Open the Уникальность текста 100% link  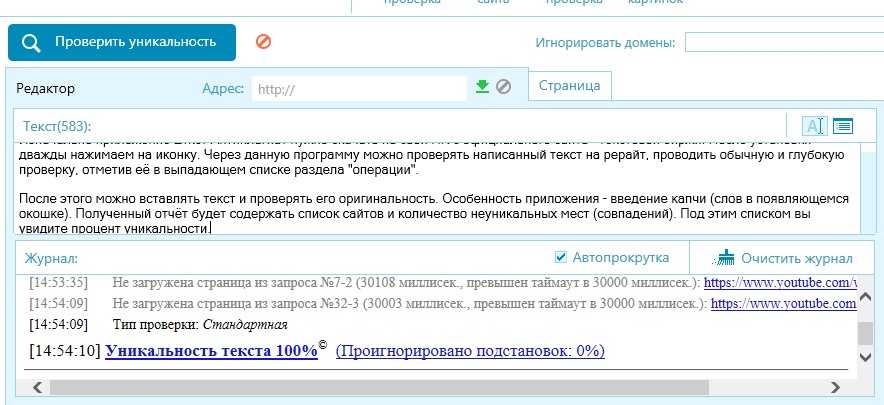click(211, 351)
